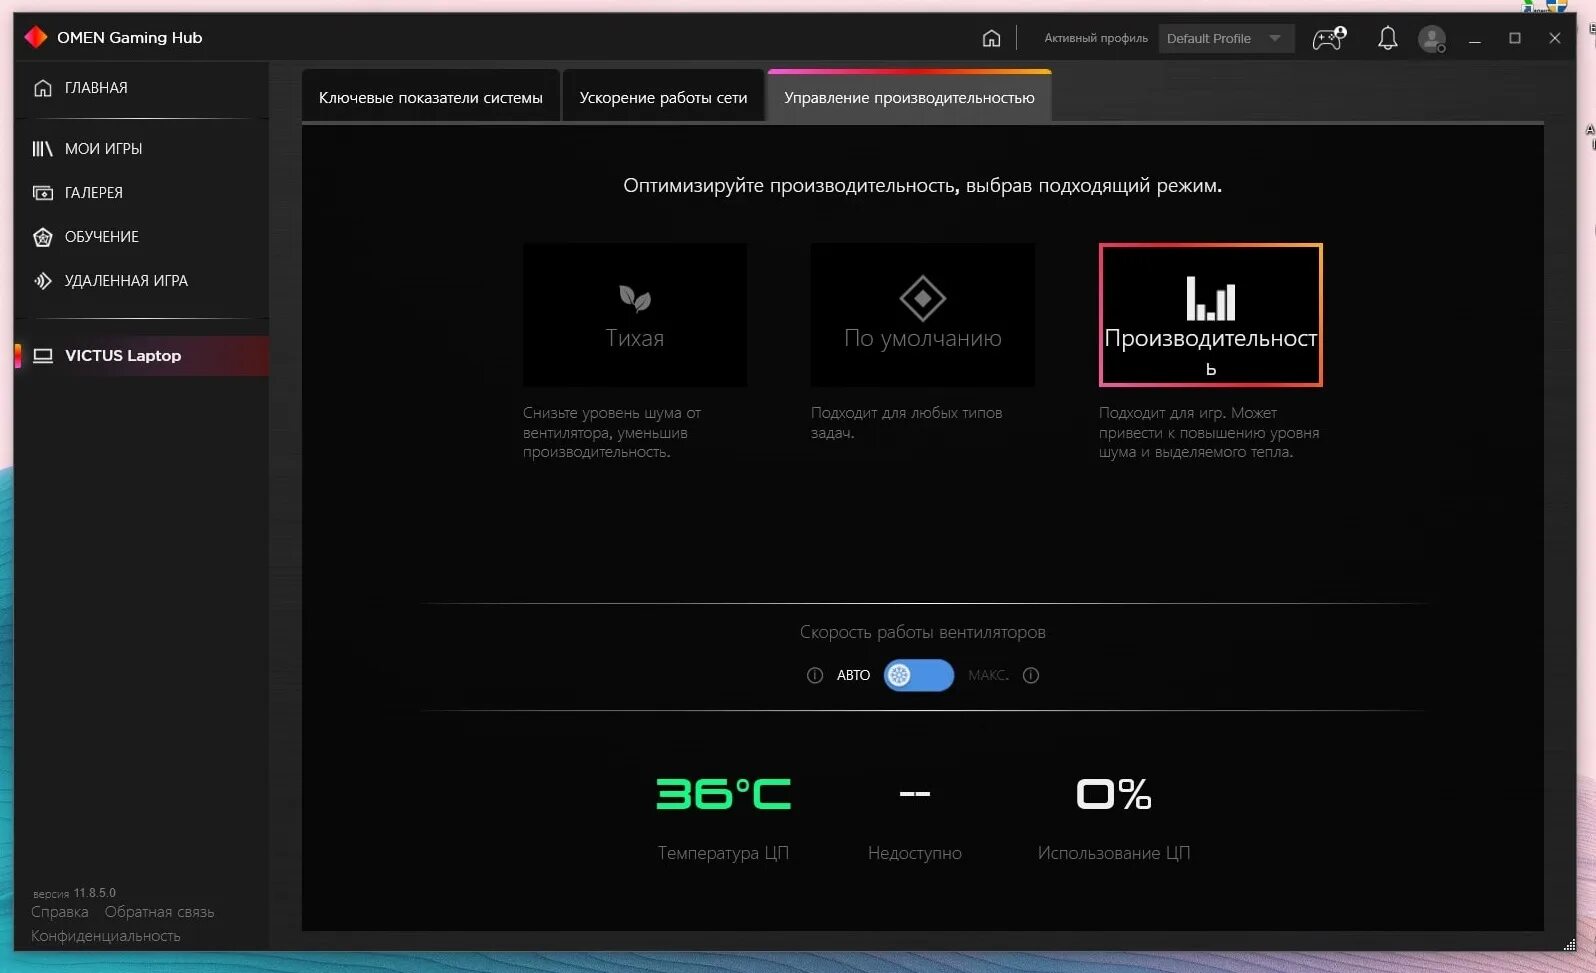This screenshot has width=1596, height=973.
Task: Open notifications bell icon
Action: (x=1387, y=38)
